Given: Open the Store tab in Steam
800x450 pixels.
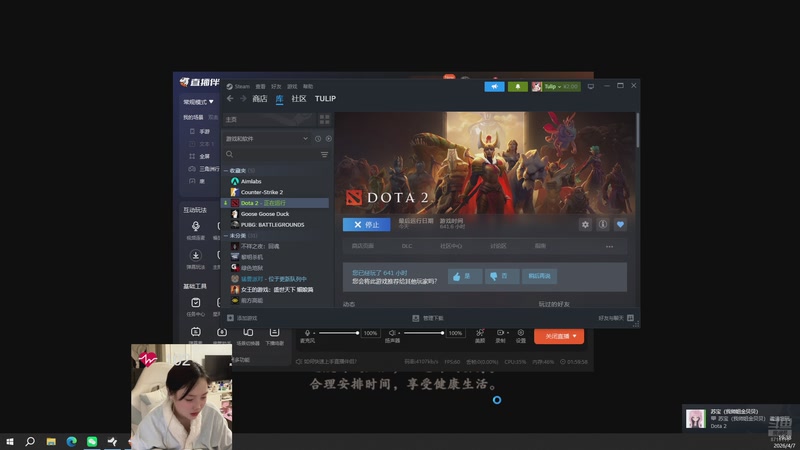Looking at the screenshot, I should [x=260, y=98].
